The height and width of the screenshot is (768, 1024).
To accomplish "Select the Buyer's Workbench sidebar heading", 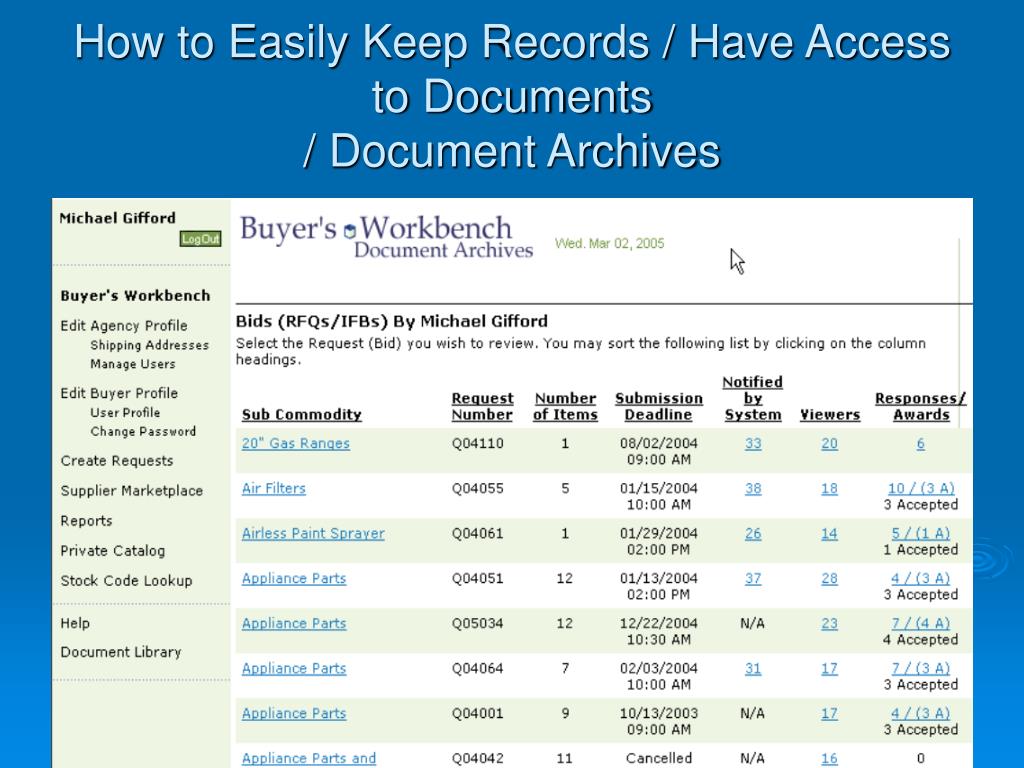I will pyautogui.click(x=135, y=296).
